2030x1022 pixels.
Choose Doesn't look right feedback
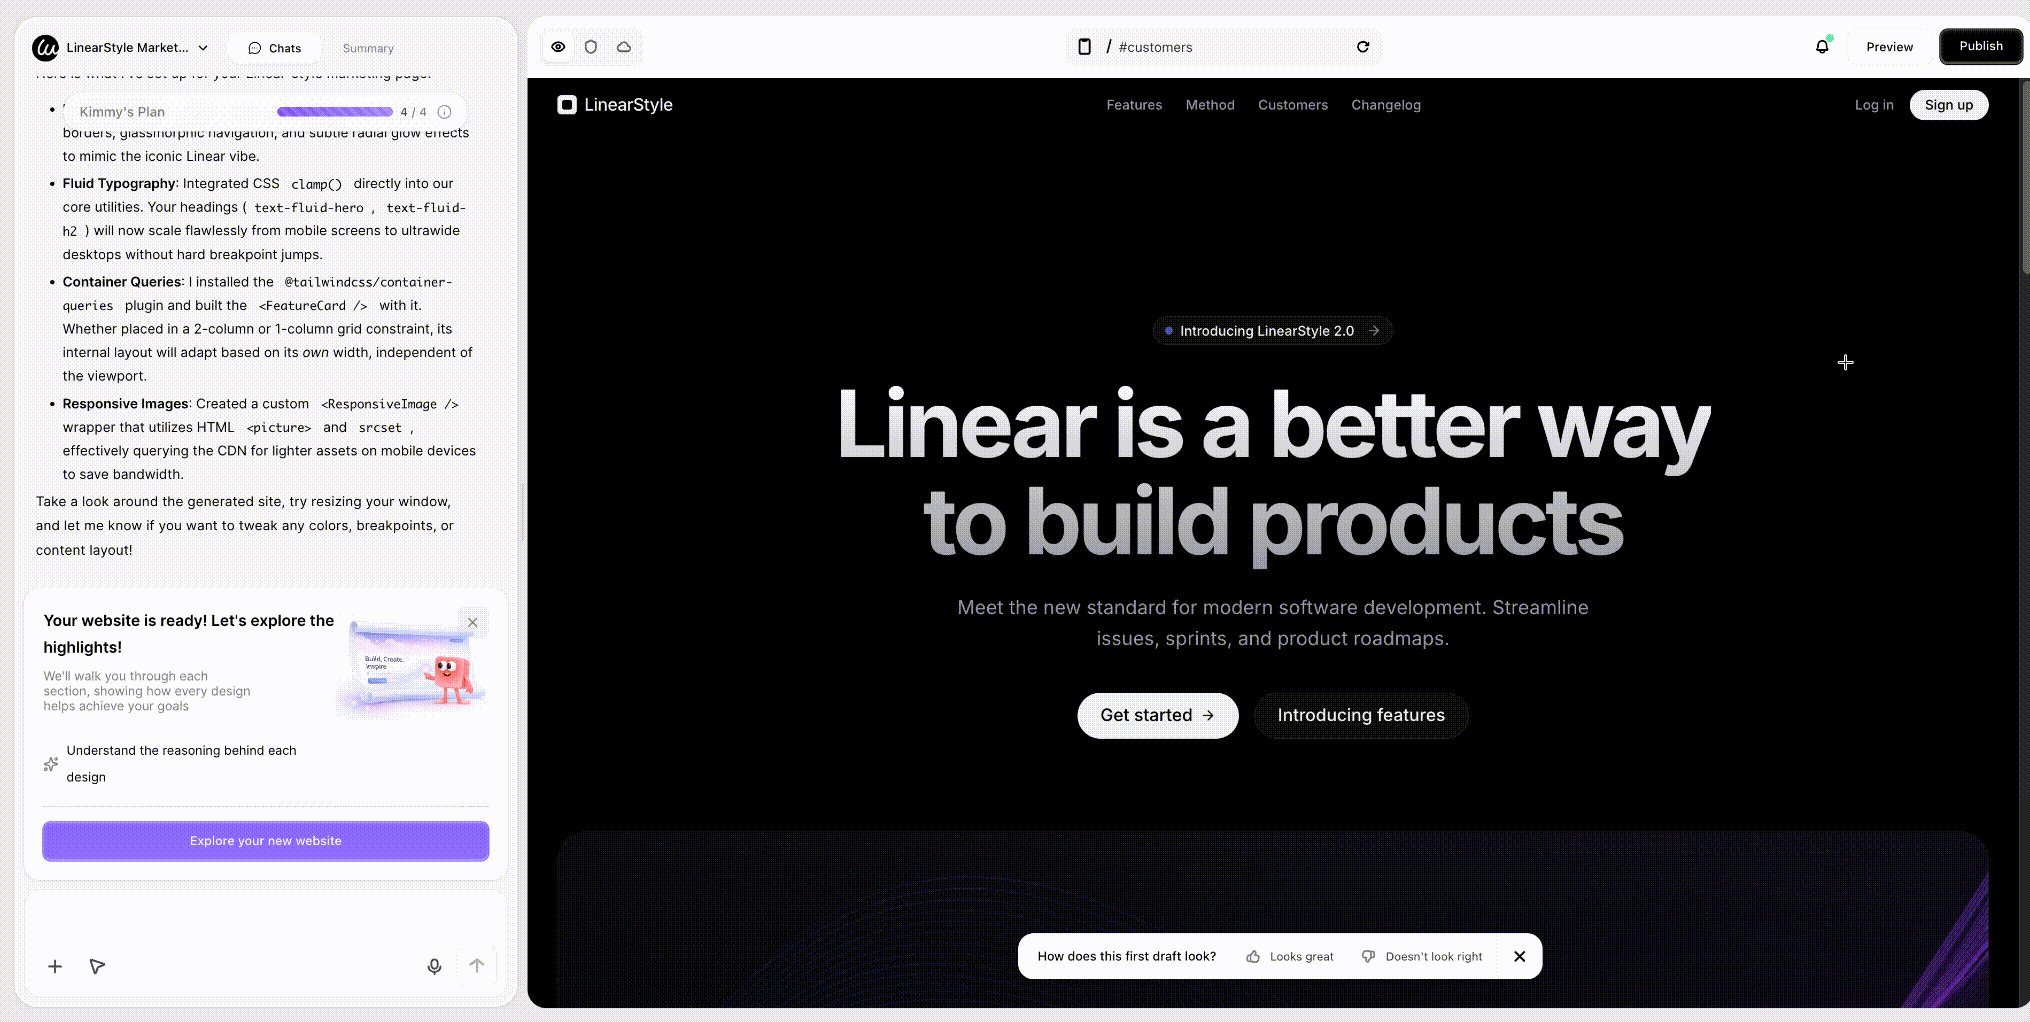coord(1422,957)
